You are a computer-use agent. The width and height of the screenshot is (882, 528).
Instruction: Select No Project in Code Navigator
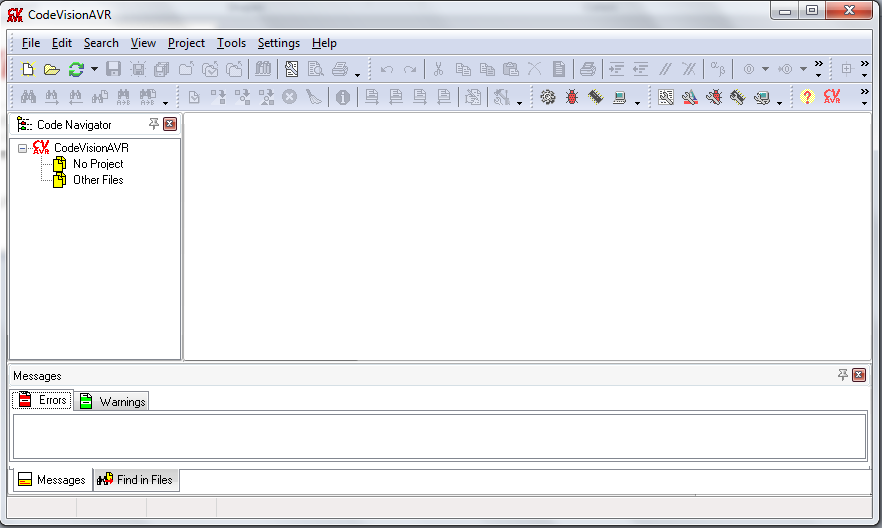(x=98, y=164)
